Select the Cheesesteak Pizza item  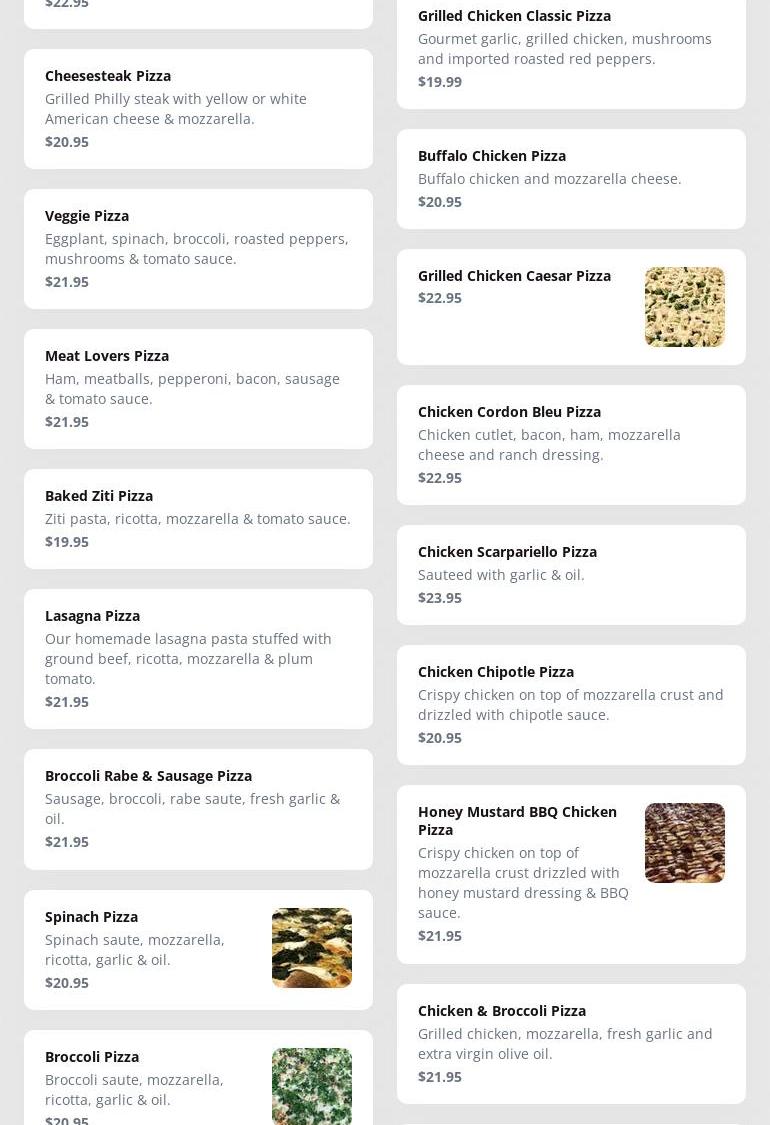pyautogui.click(x=198, y=109)
